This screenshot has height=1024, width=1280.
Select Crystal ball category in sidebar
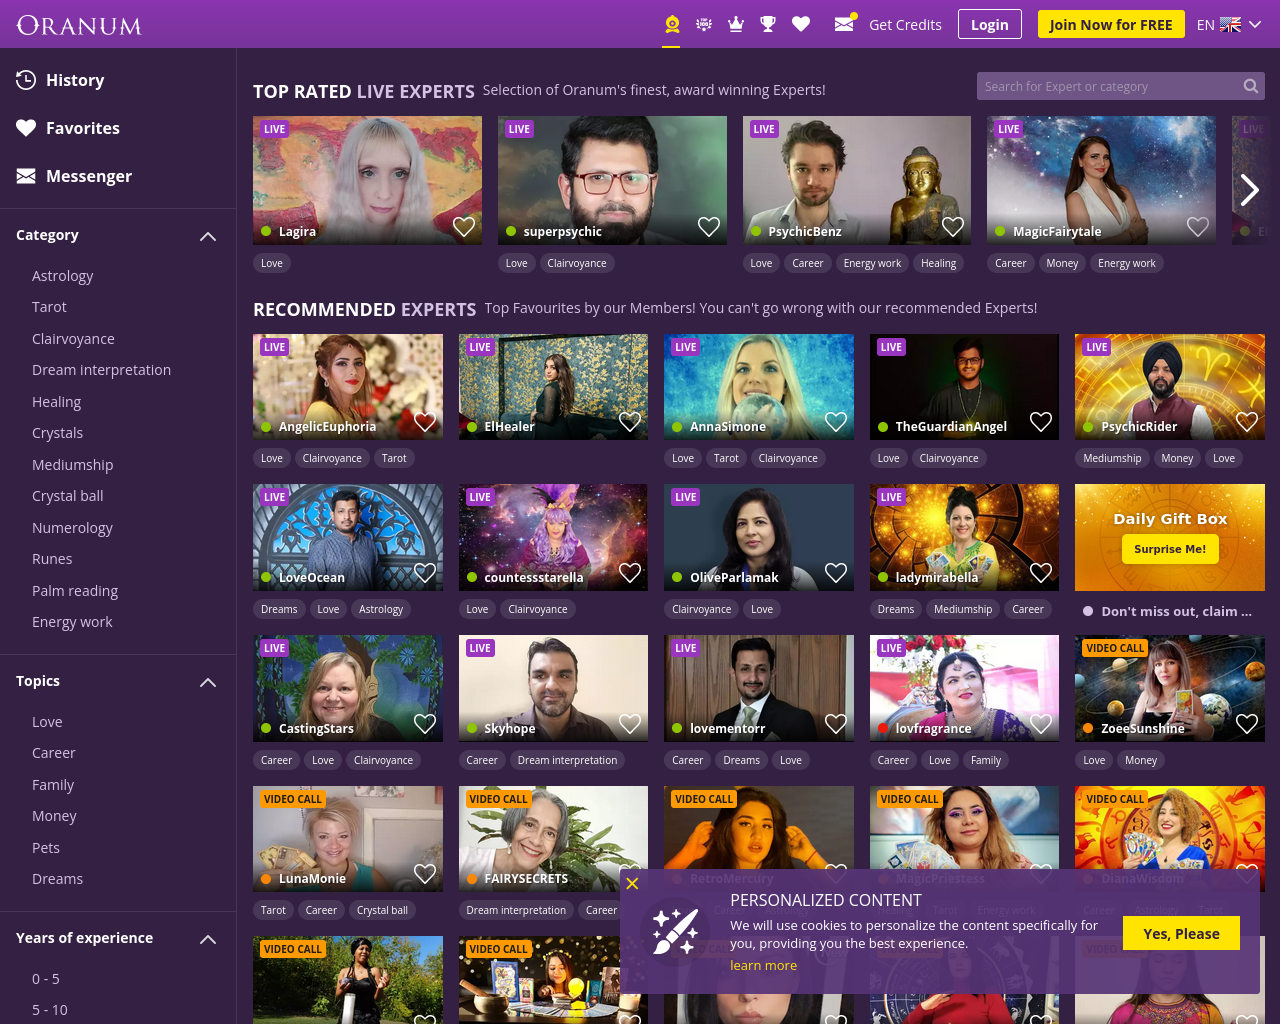[x=67, y=496]
